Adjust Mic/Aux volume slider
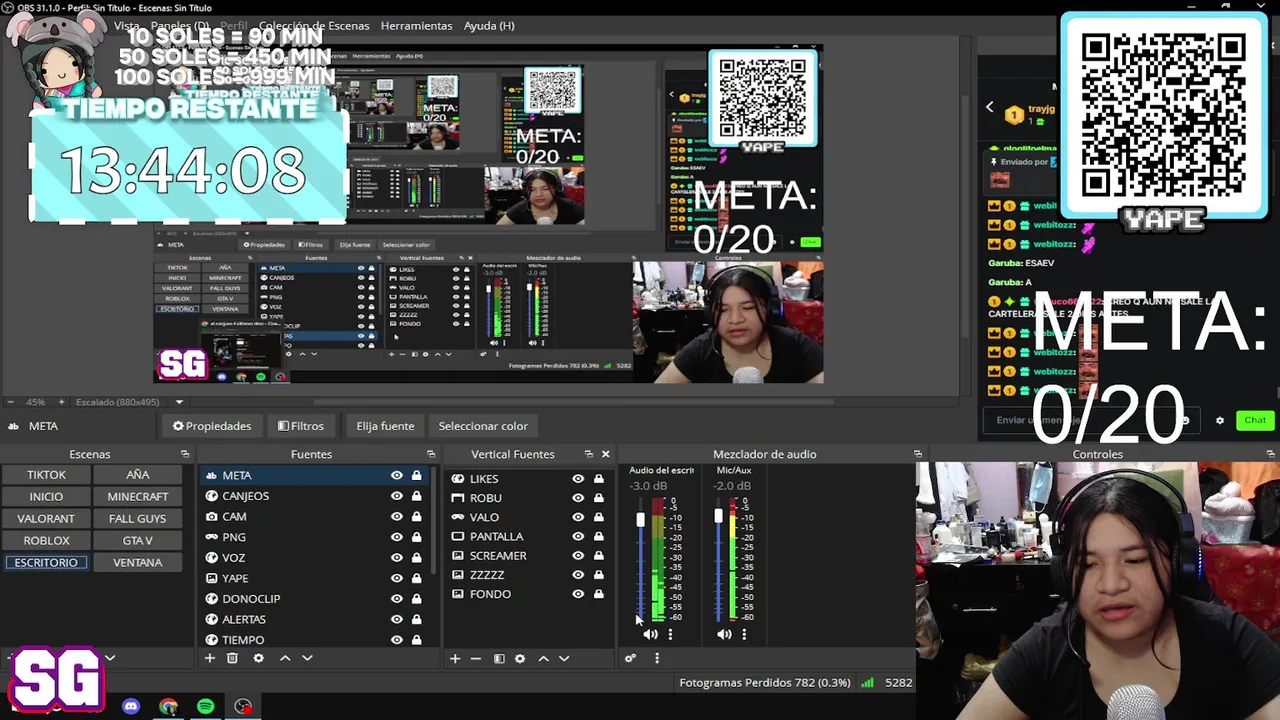Viewport: 1280px width, 720px height. click(718, 517)
